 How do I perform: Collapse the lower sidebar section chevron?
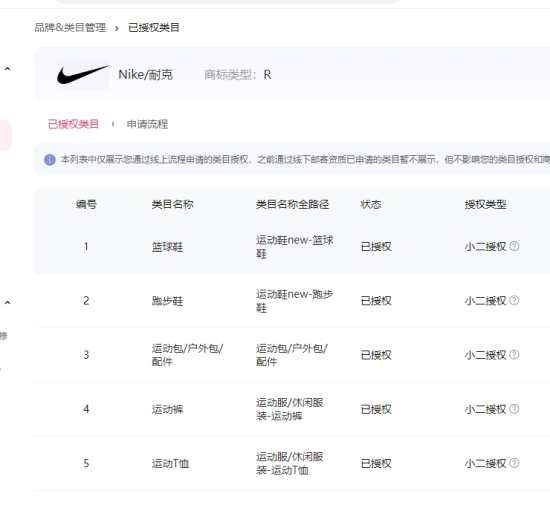pyautogui.click(x=7, y=302)
